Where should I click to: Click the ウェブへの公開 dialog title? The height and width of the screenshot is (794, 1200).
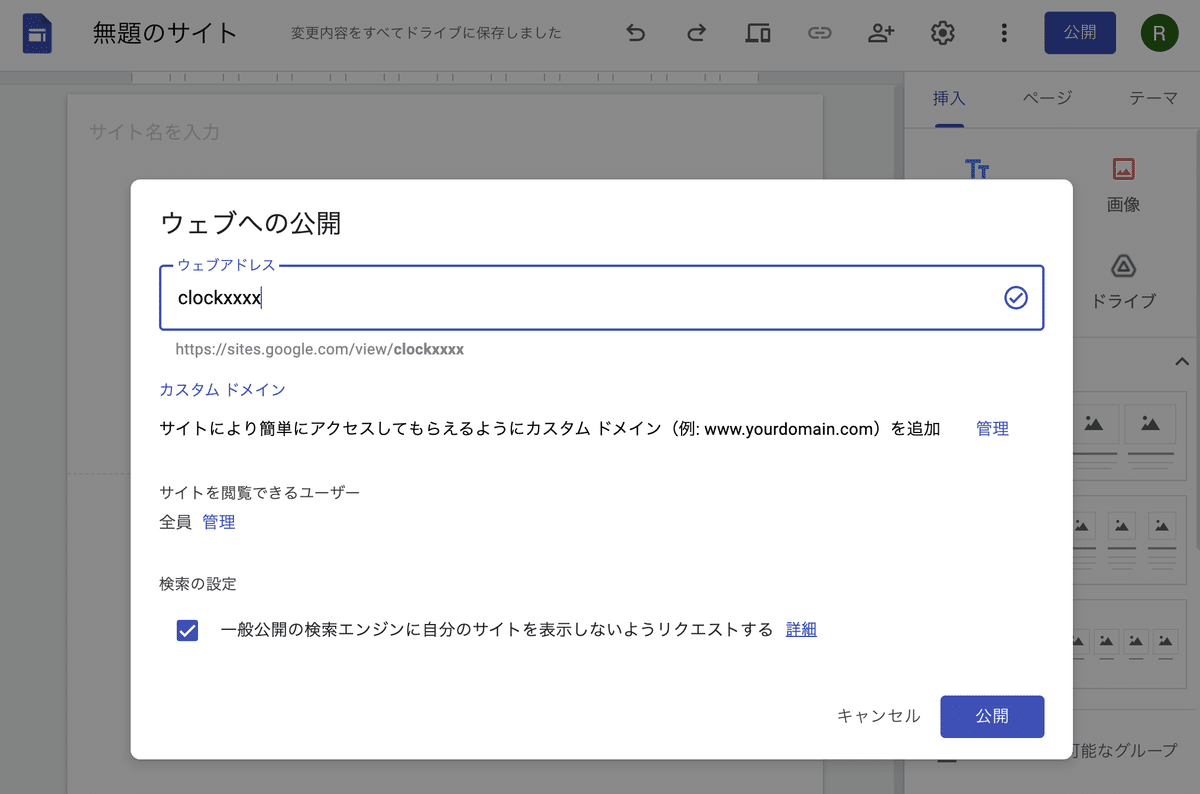pyautogui.click(x=251, y=223)
